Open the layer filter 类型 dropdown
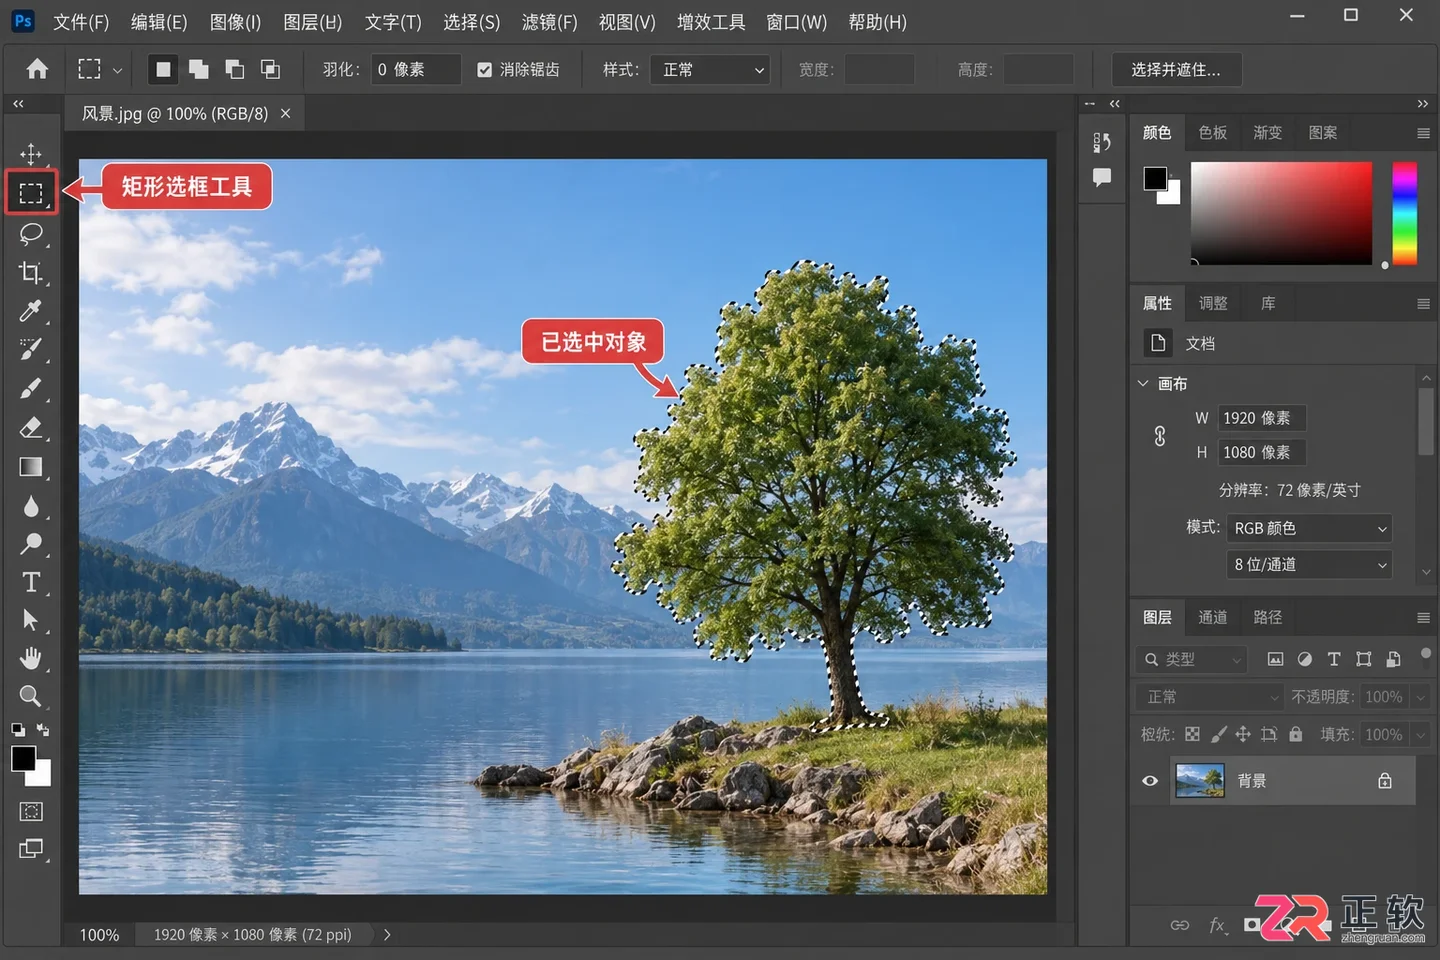 click(x=1190, y=659)
